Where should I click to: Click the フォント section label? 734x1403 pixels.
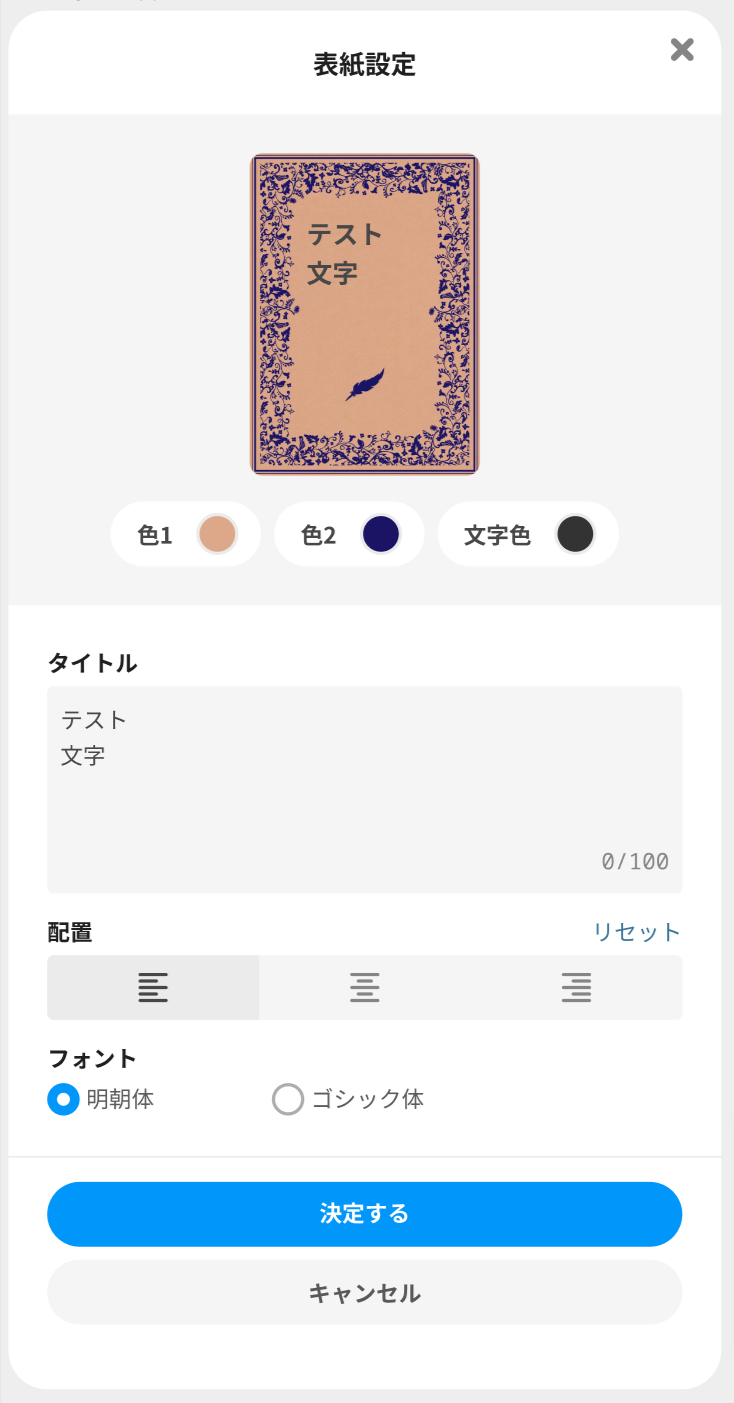pos(93,1058)
